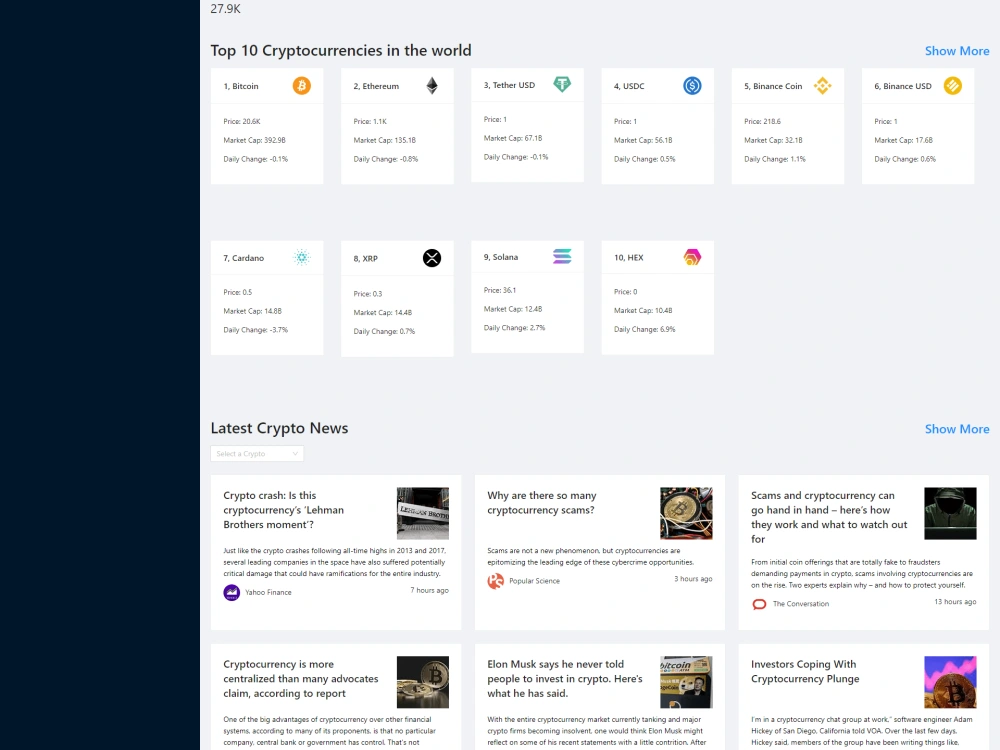The width and height of the screenshot is (1000, 750).
Task: Click the Bitcoin plunge chart thumbnail
Action: point(950,682)
